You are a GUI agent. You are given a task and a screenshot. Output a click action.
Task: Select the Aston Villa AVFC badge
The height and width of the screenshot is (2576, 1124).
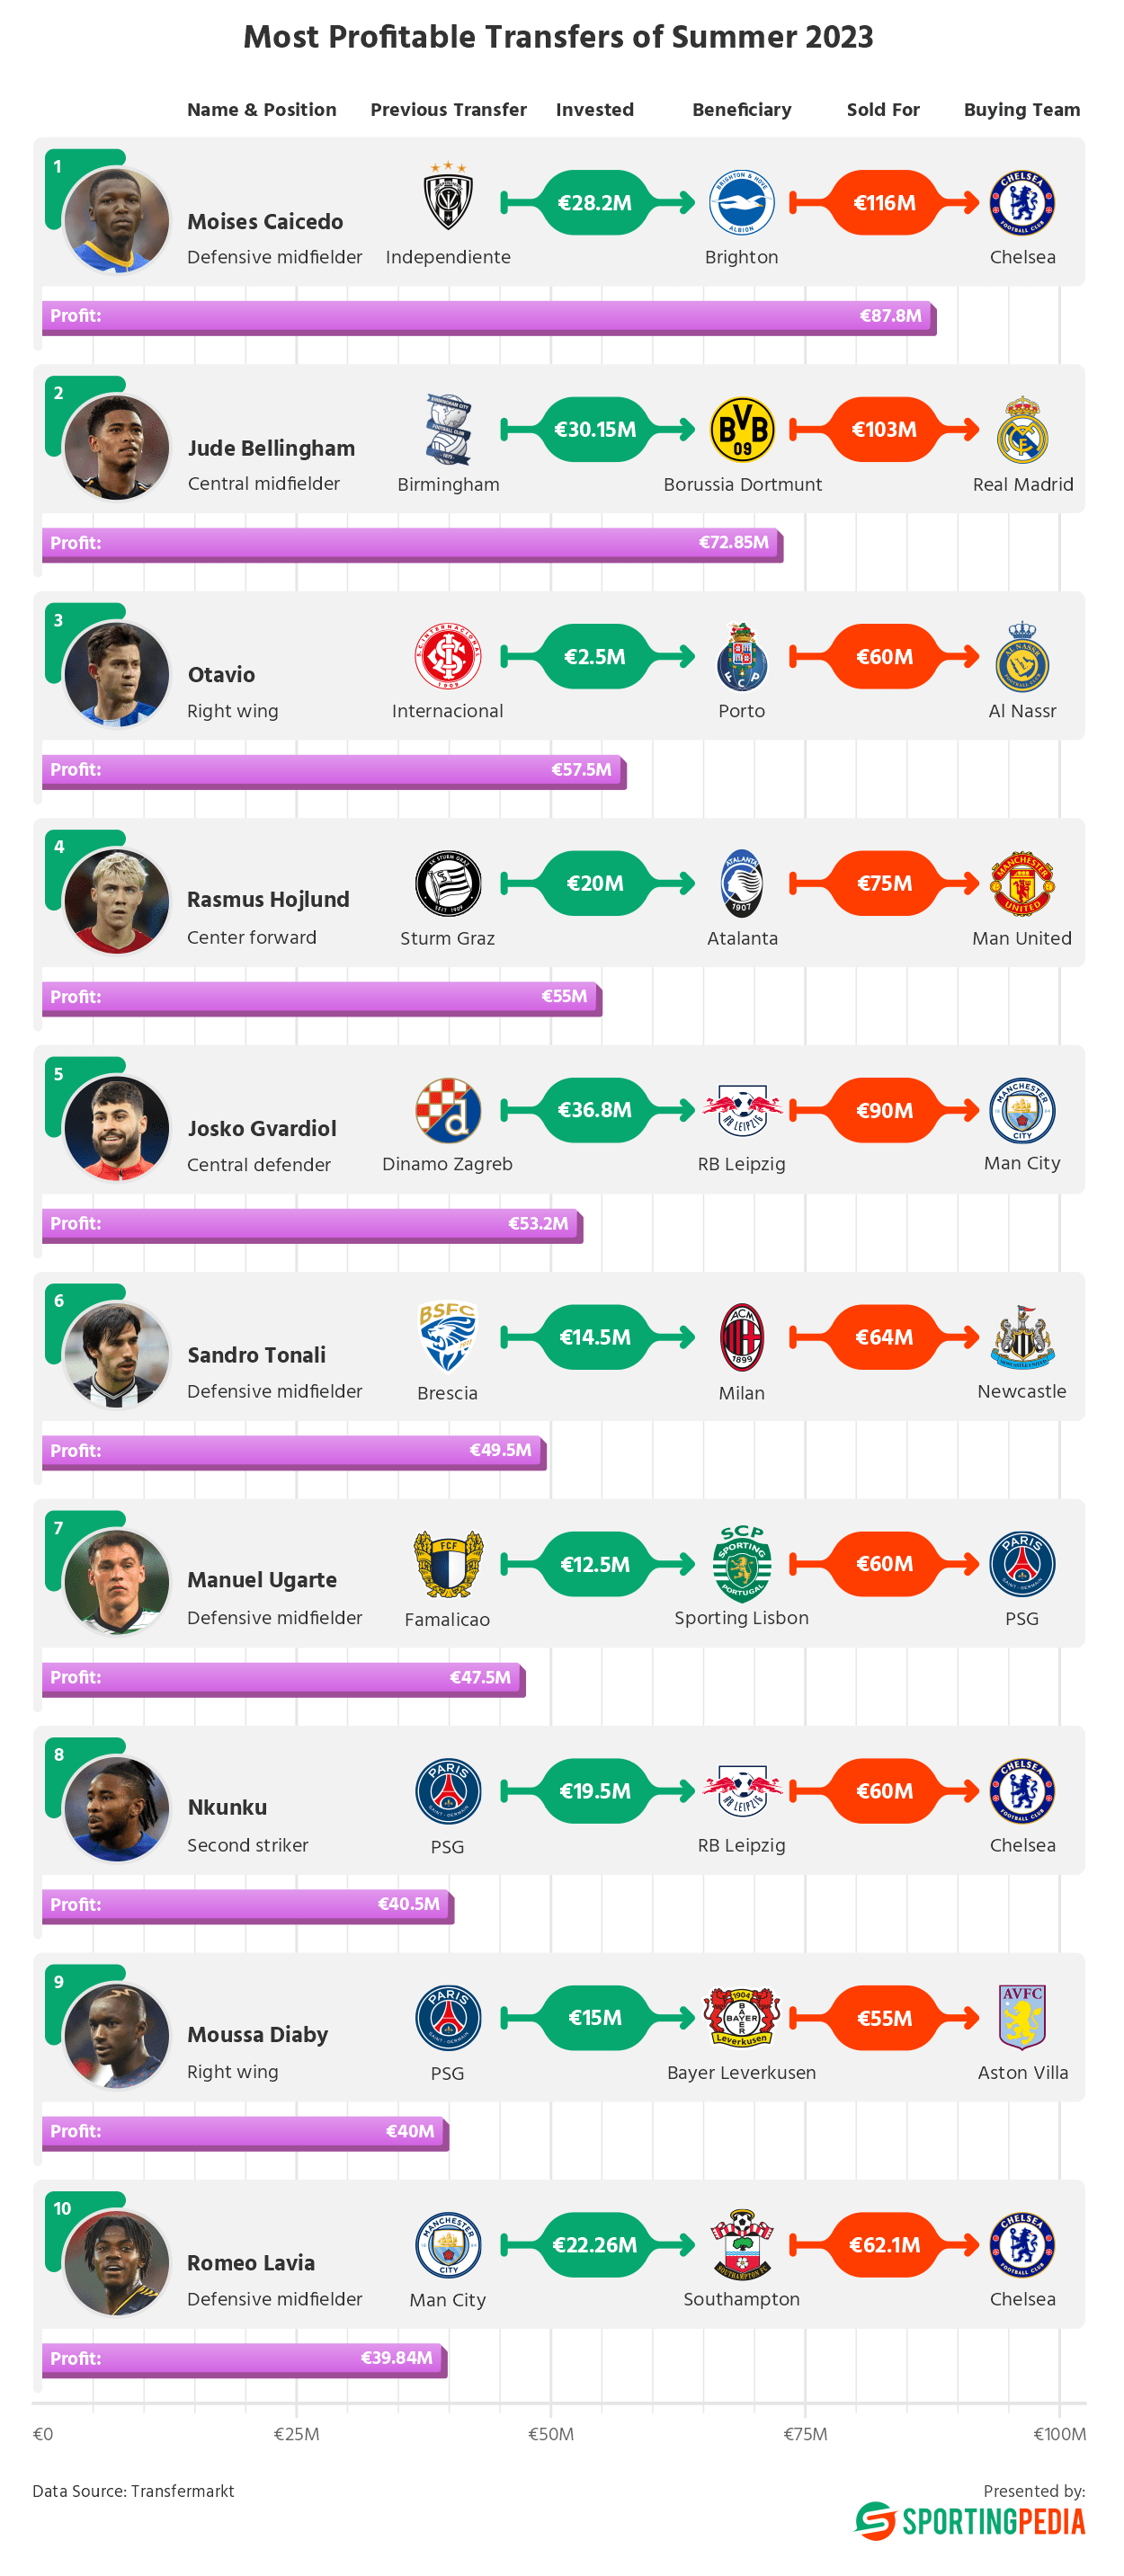[x=1021, y=2018]
